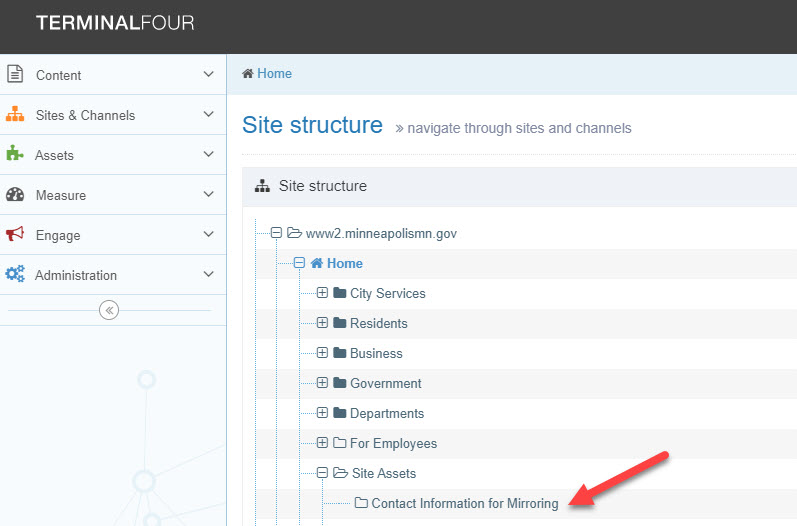Viewport: 797px width, 526px height.
Task: Select Business in the tree
Action: pos(376,353)
